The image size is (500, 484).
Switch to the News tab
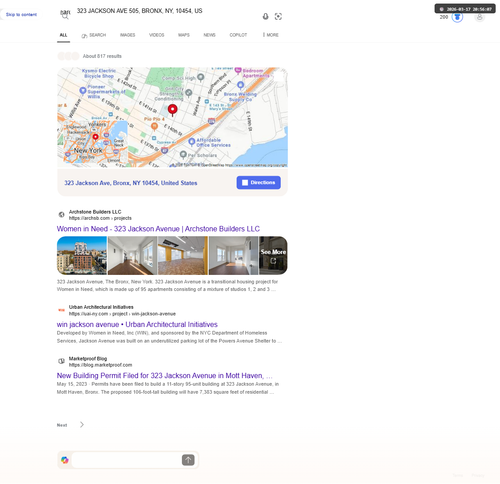point(209,35)
